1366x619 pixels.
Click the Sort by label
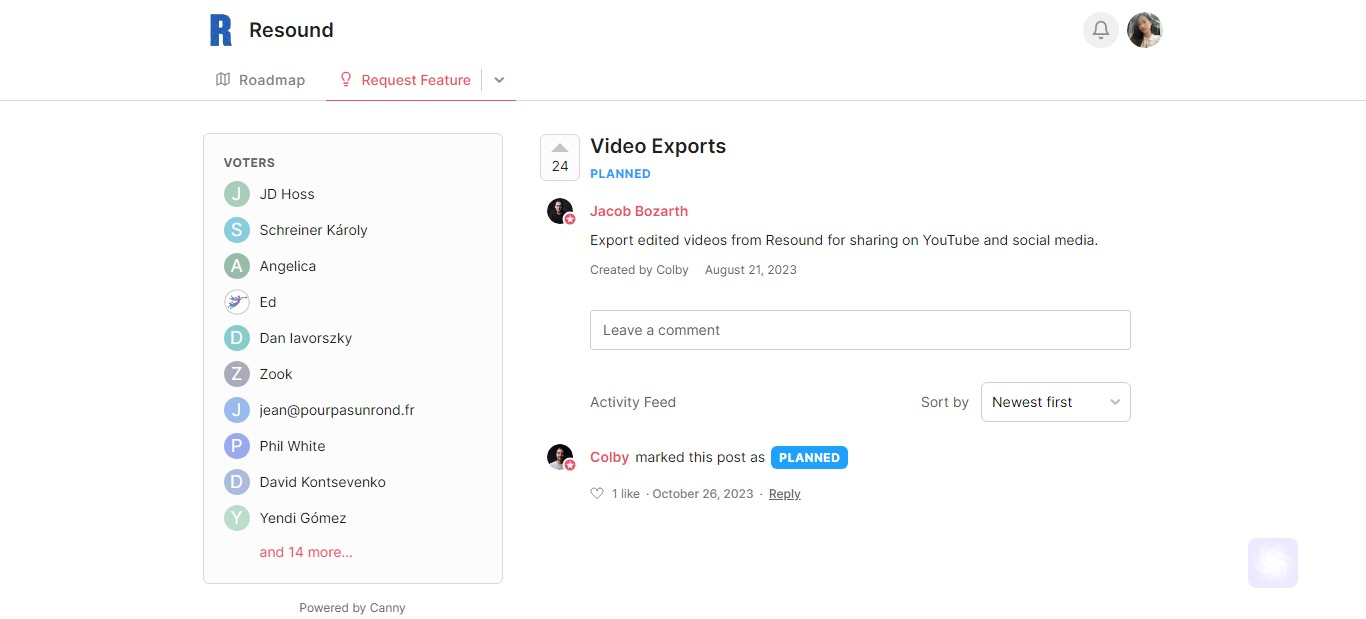coord(945,402)
